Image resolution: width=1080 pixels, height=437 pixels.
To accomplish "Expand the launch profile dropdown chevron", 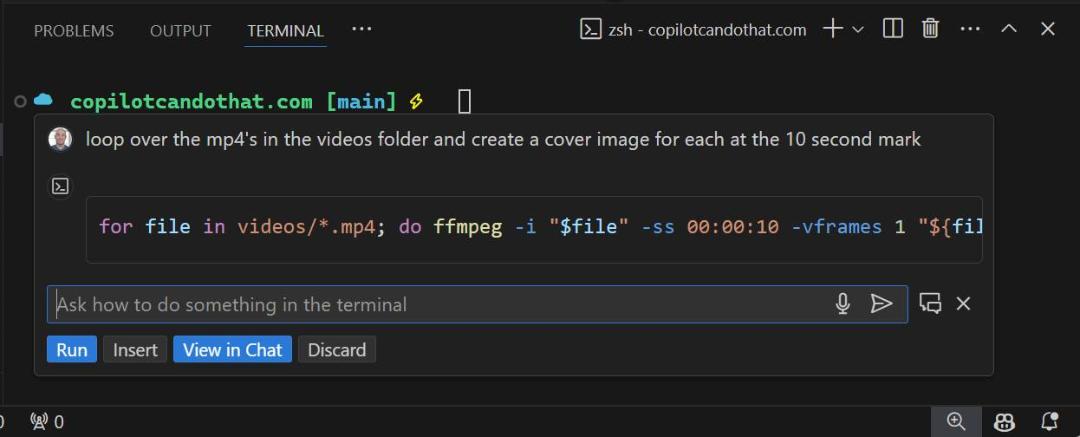I will pyautogui.click(x=858, y=29).
